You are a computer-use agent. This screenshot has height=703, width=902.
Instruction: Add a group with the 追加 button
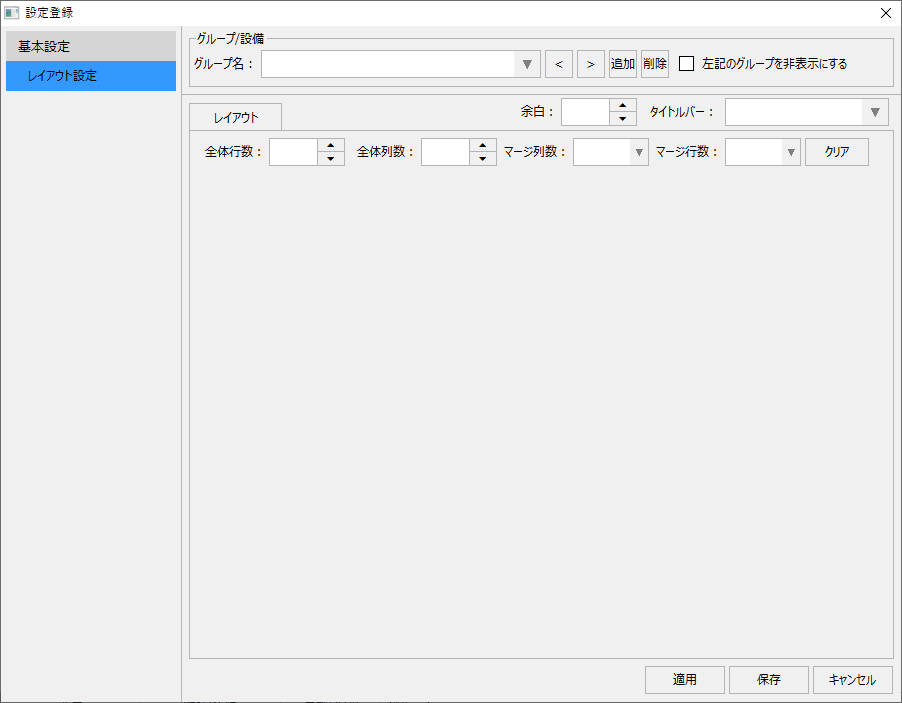tap(622, 63)
